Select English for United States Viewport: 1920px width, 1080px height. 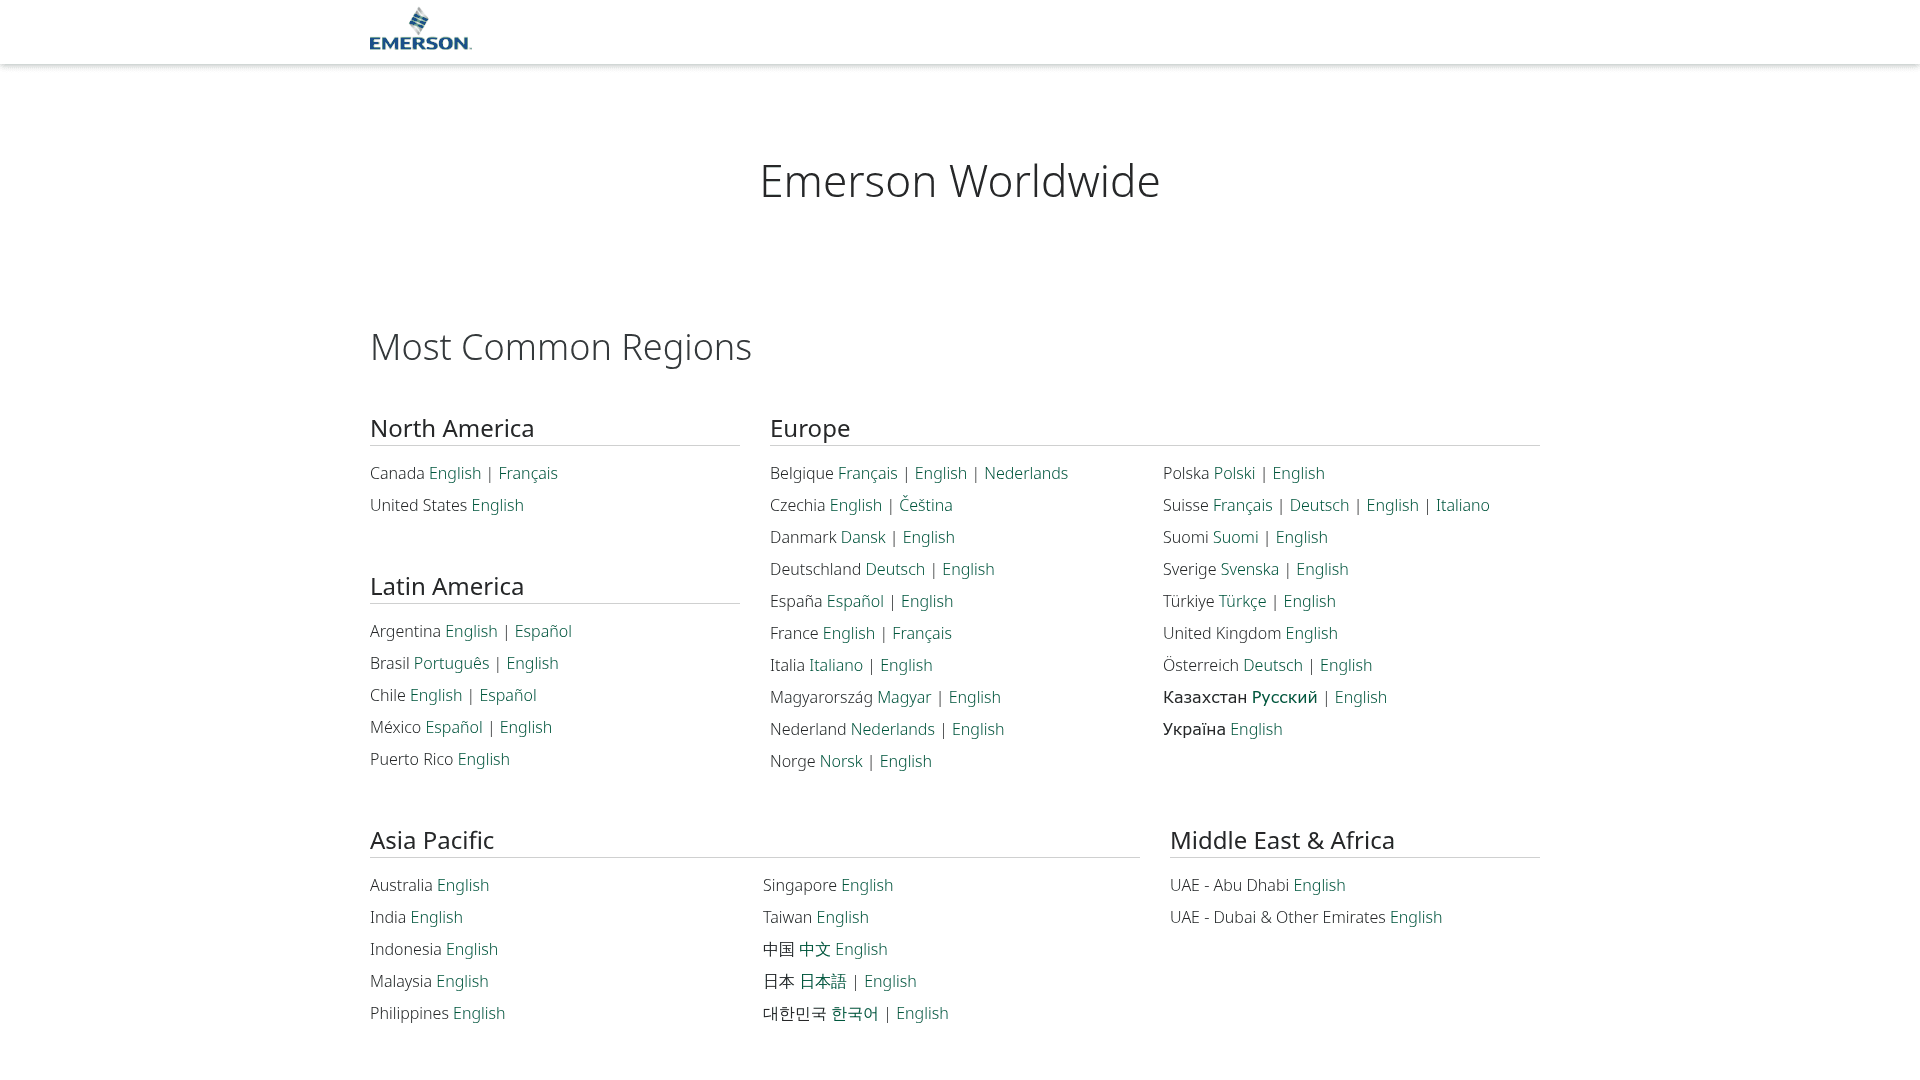[497, 505]
